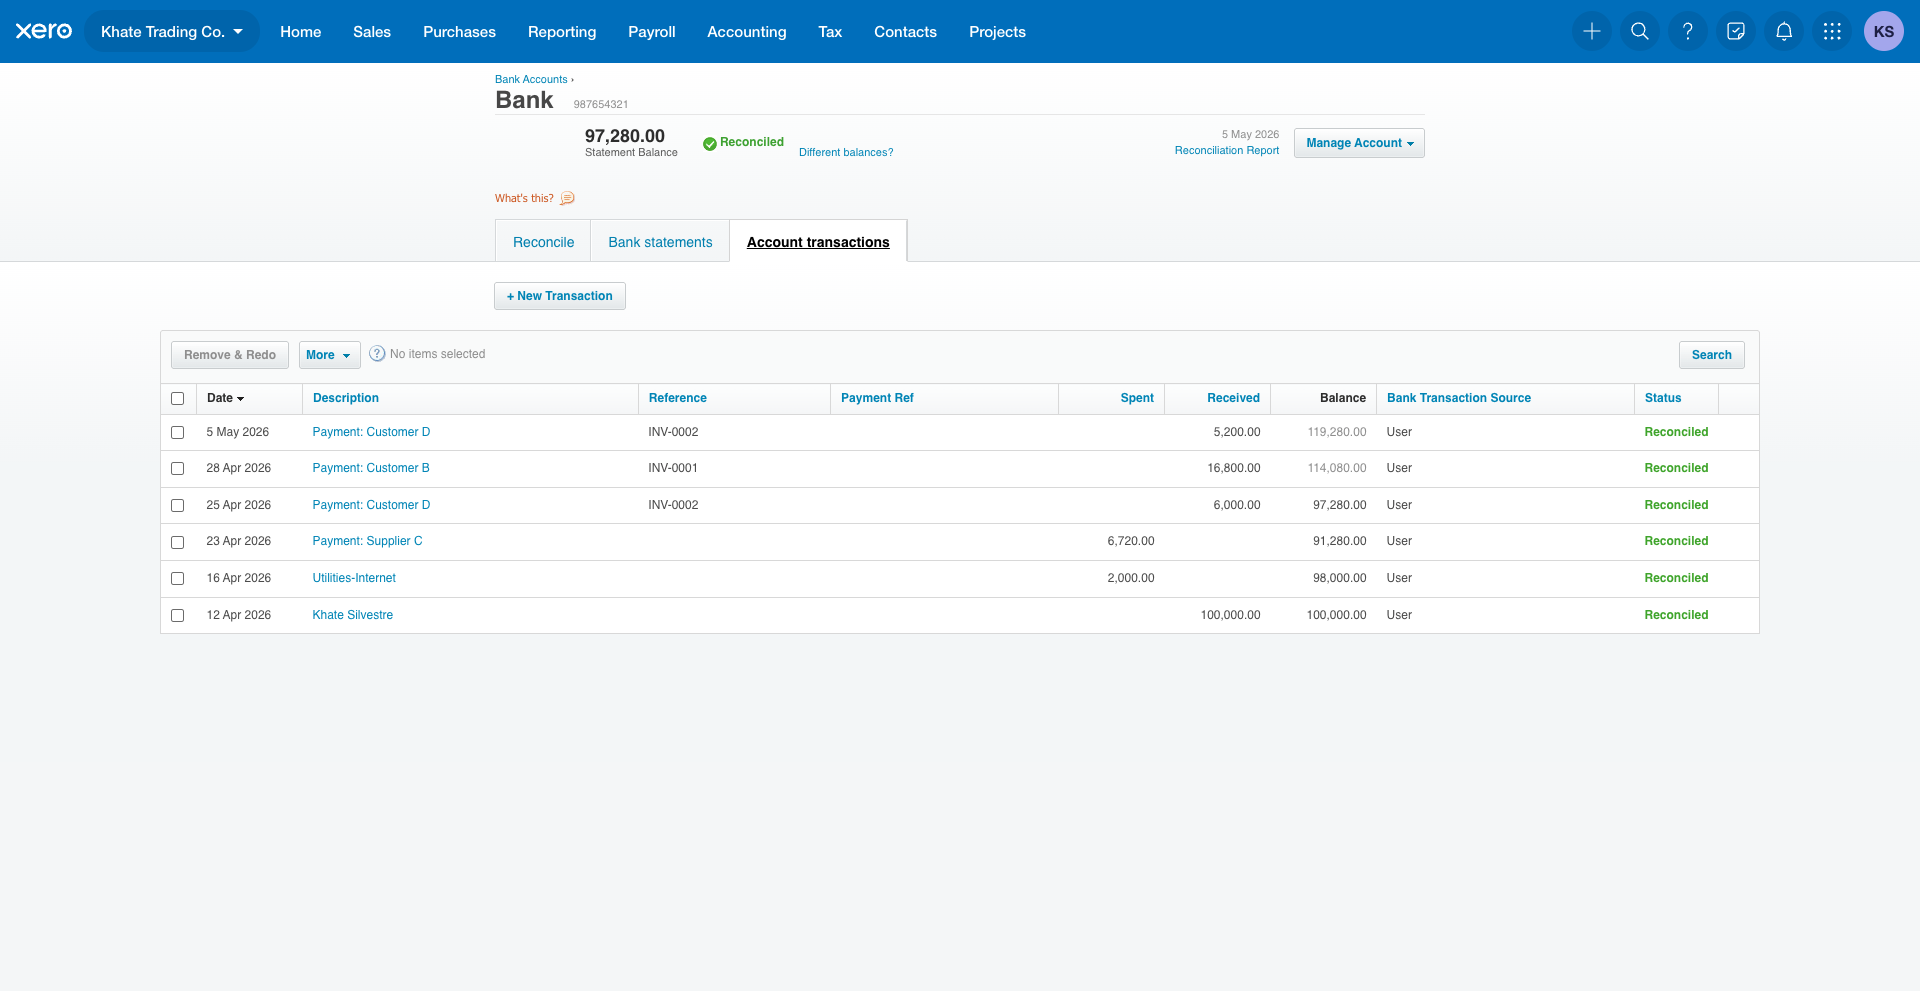Select the 16 Apr 2026 transaction checkbox
1920x991 pixels.
tap(178, 578)
